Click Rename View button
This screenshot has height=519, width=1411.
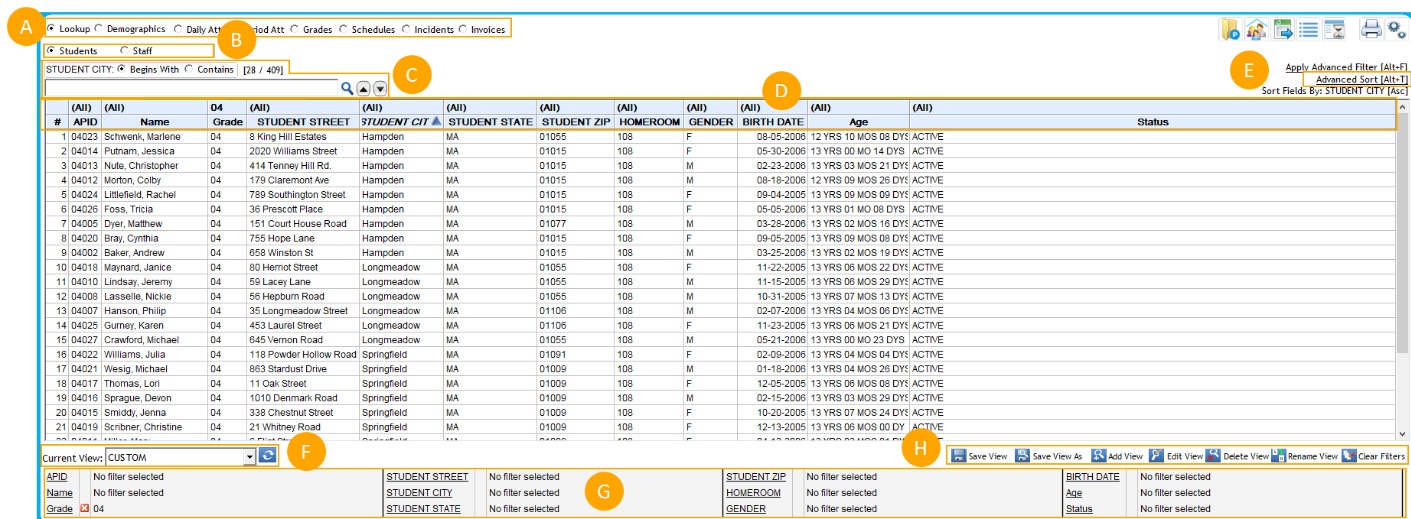(1305, 456)
